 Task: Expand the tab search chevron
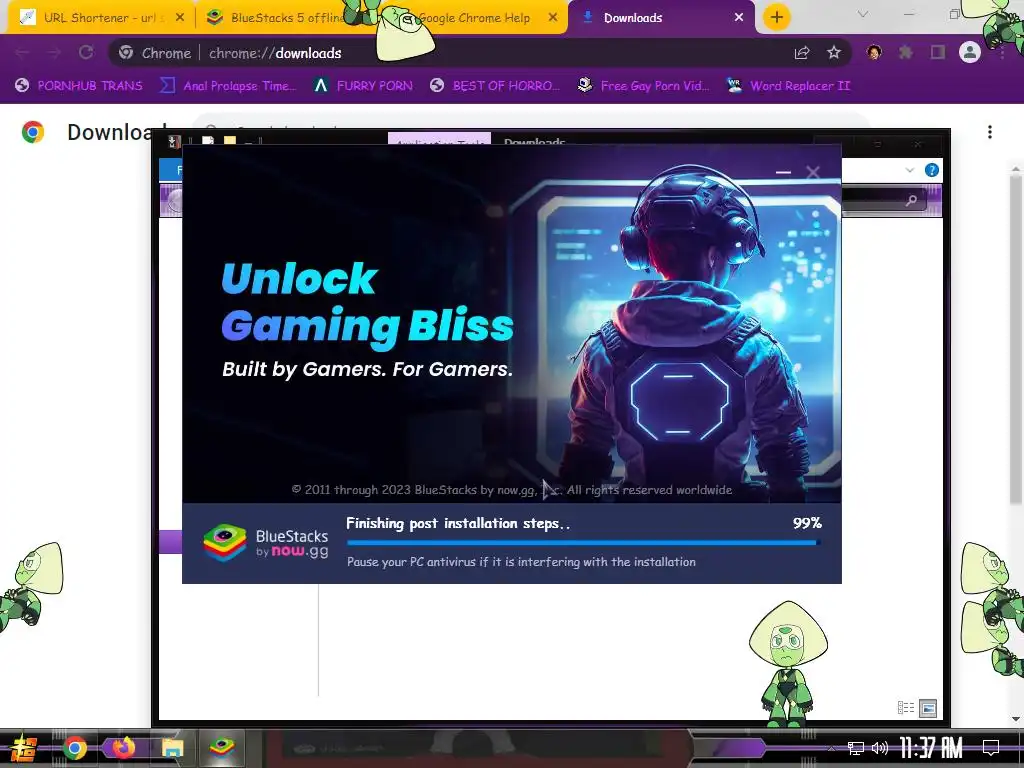click(x=863, y=14)
